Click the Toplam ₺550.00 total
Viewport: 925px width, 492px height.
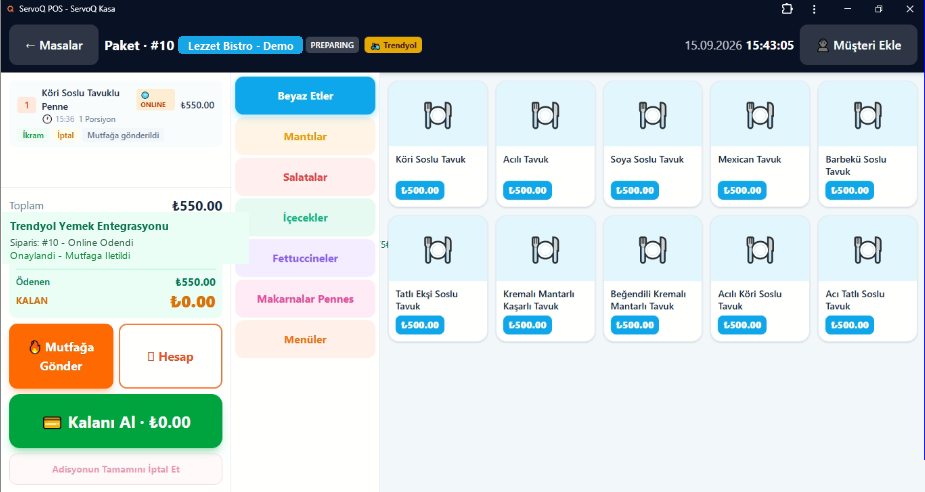coord(197,206)
